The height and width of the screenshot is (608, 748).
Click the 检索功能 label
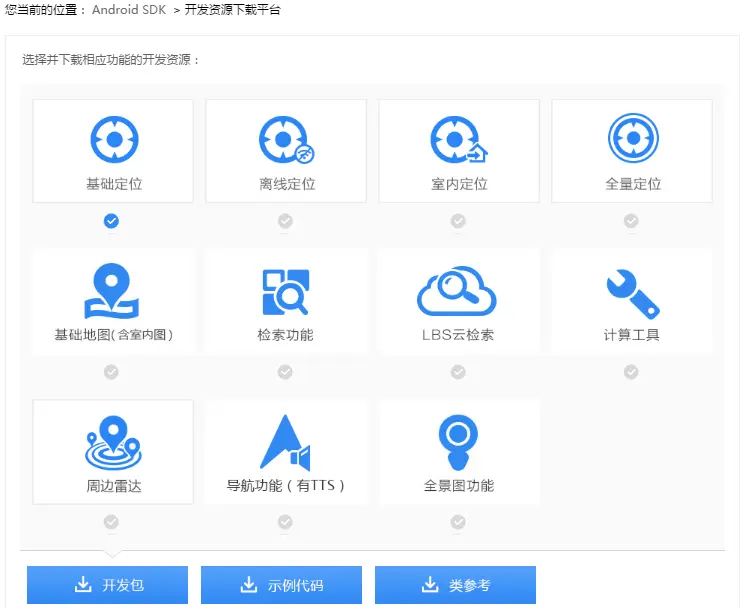(x=285, y=335)
